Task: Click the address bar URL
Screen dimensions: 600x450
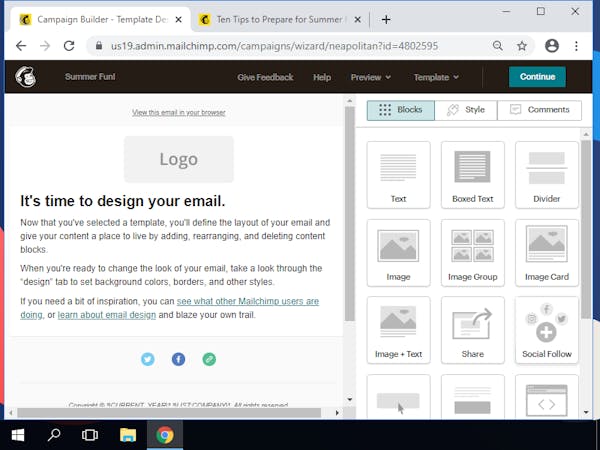Action: pyautogui.click(x=274, y=46)
